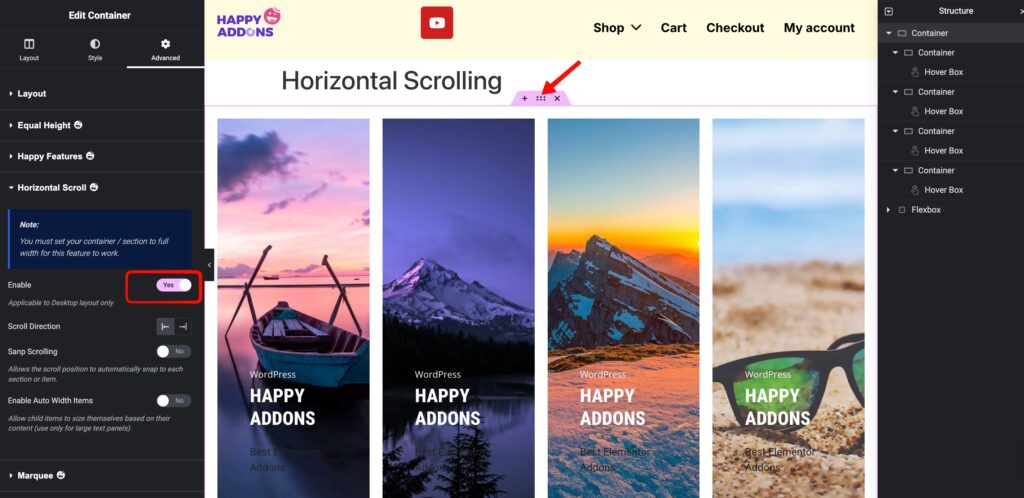Turn off the Horizontal Scroll Enable switch

(x=174, y=285)
